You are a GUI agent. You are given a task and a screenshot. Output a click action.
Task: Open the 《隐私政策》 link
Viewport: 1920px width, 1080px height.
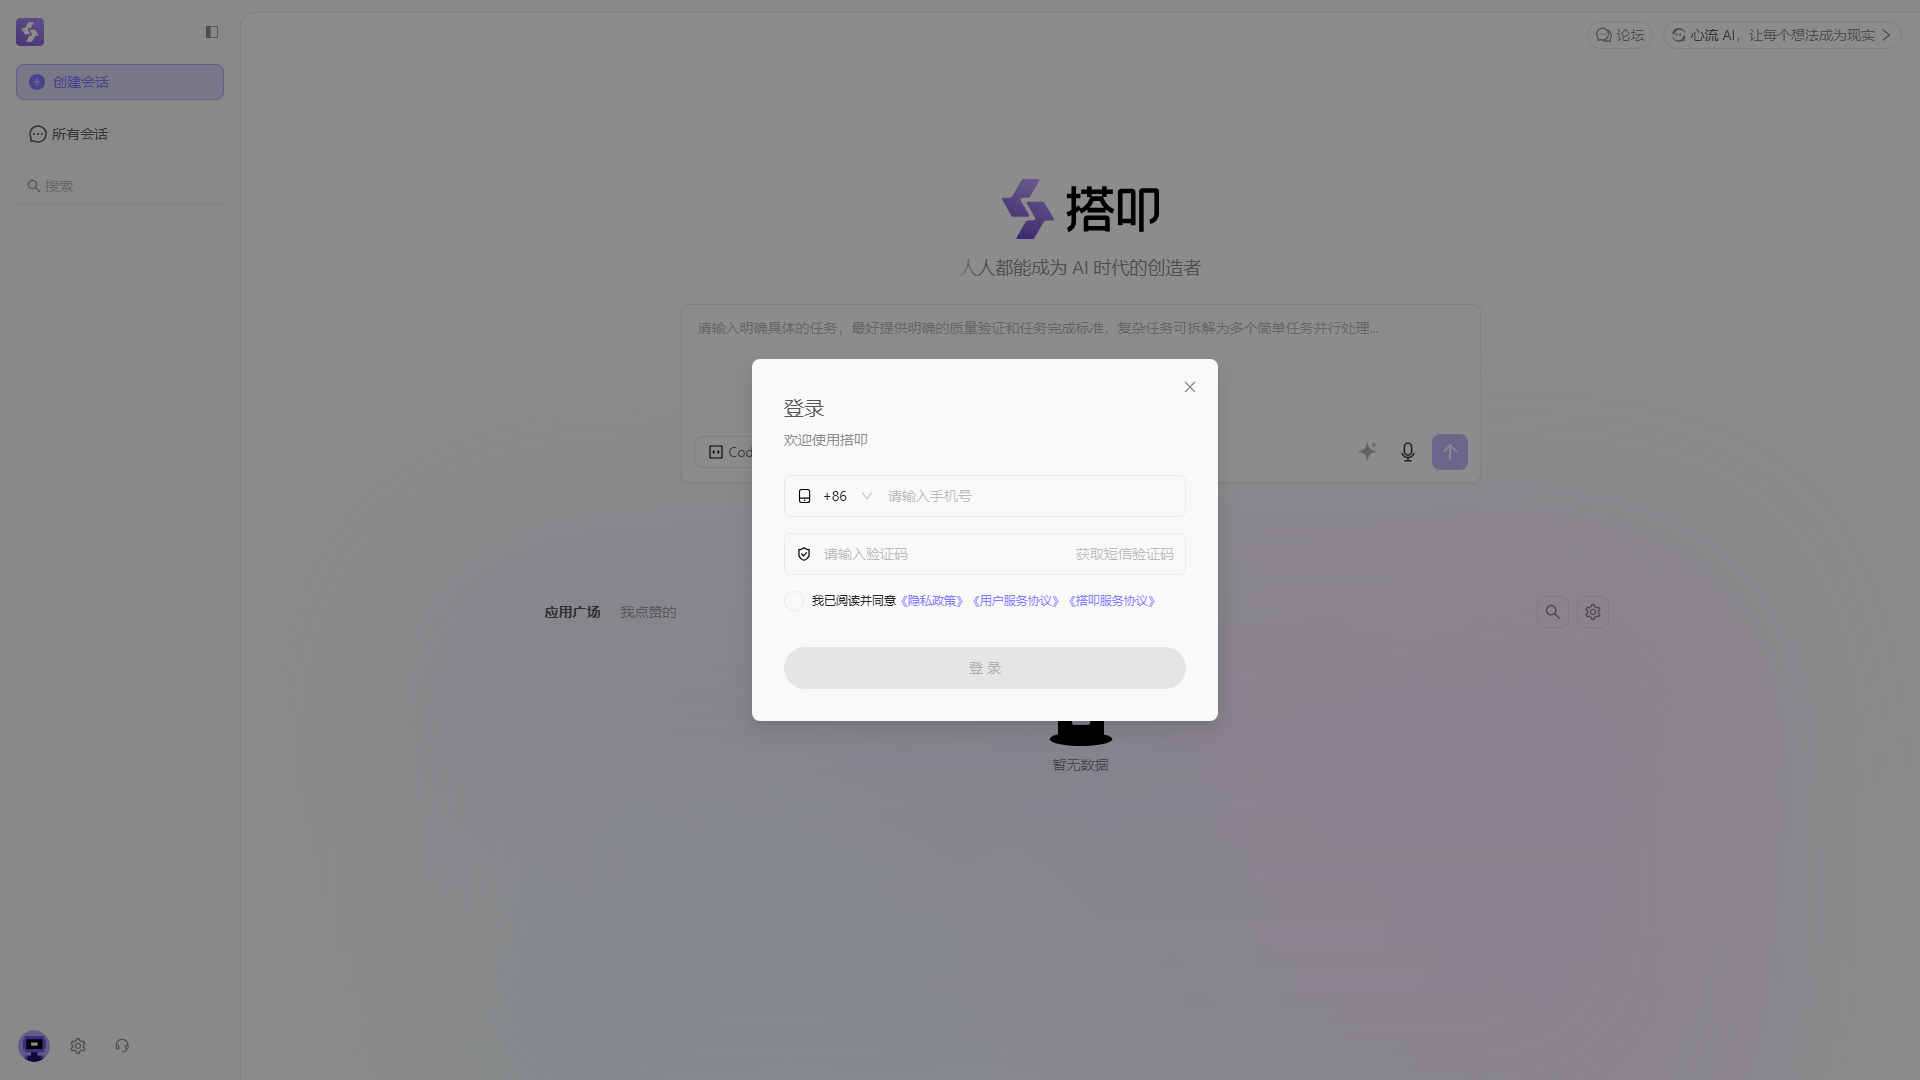[932, 601]
